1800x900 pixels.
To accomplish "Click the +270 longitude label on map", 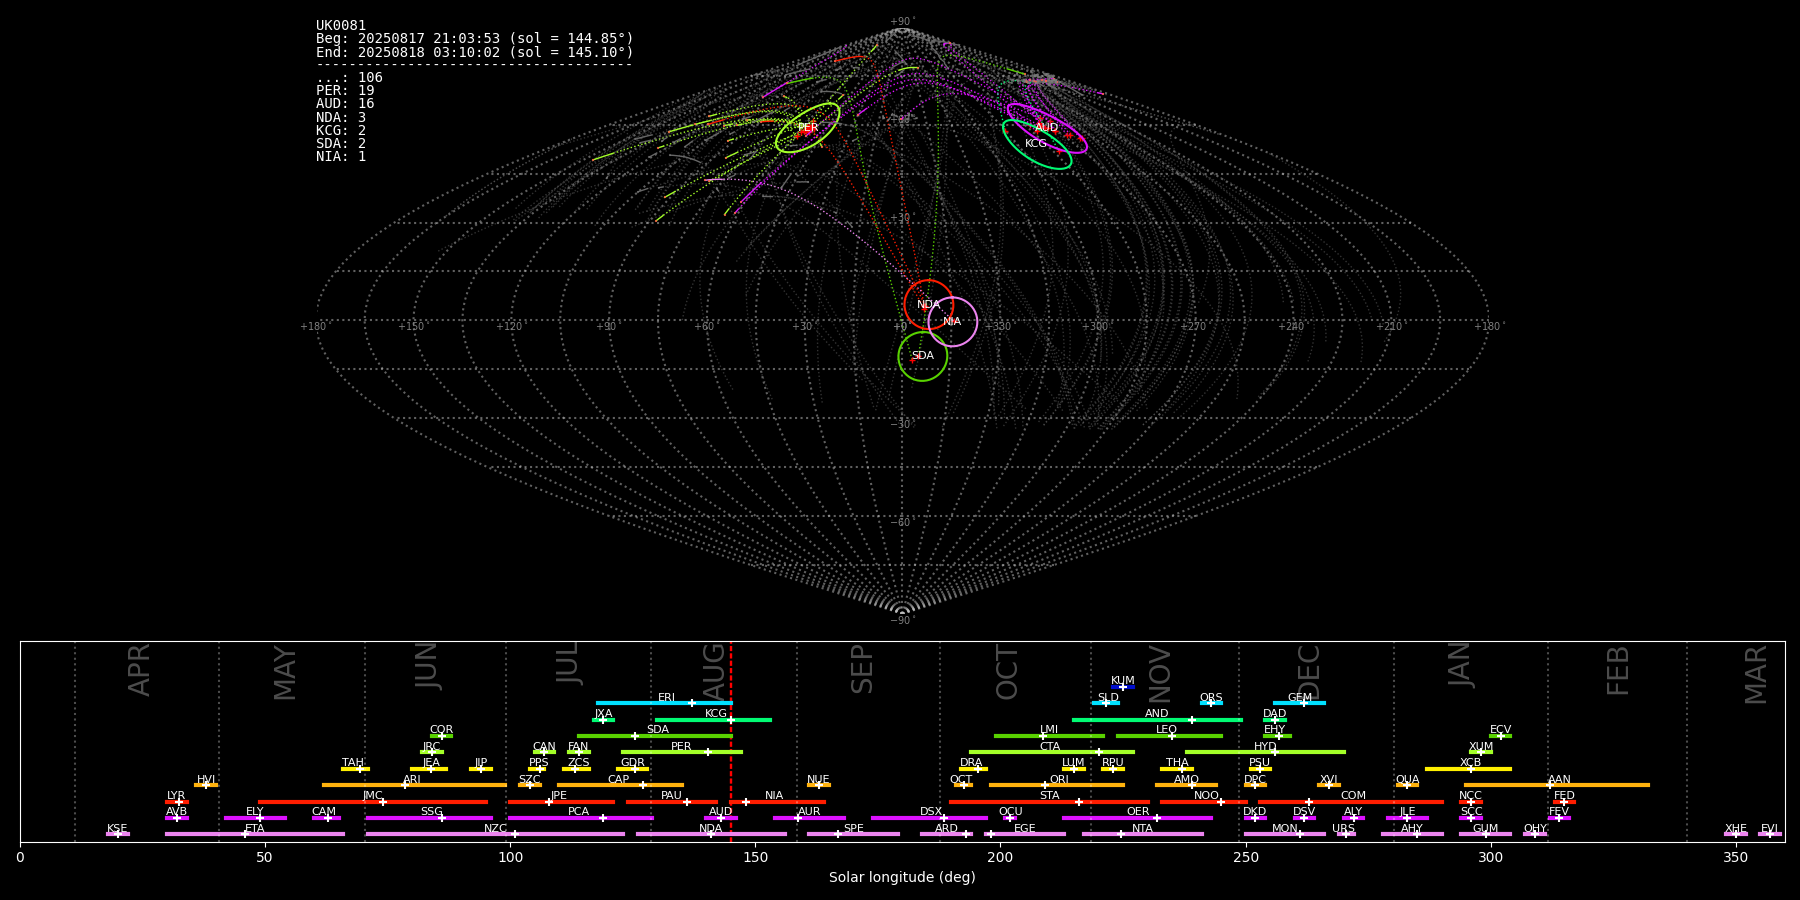I will [x=1193, y=327].
